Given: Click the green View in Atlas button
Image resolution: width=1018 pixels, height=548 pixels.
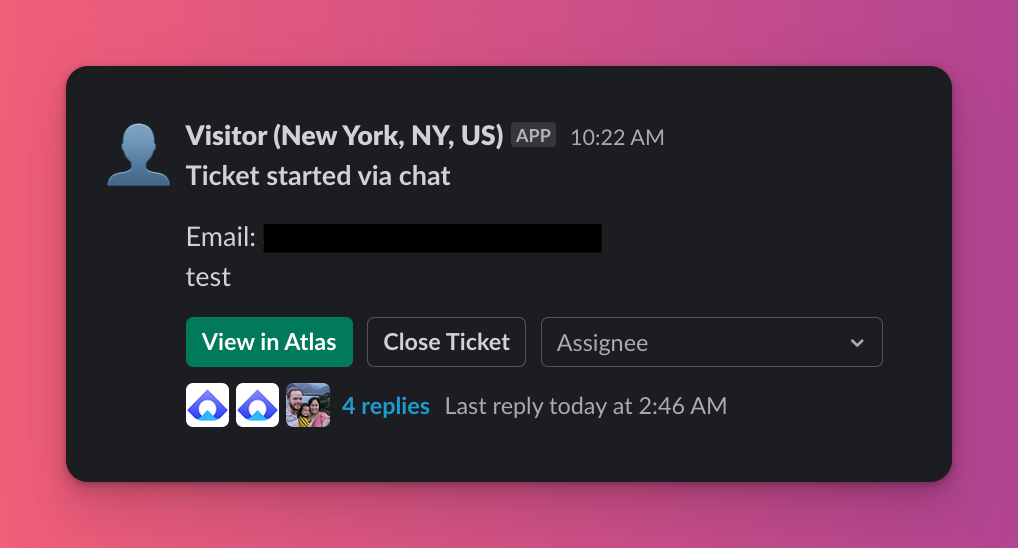Looking at the screenshot, I should point(269,342).
